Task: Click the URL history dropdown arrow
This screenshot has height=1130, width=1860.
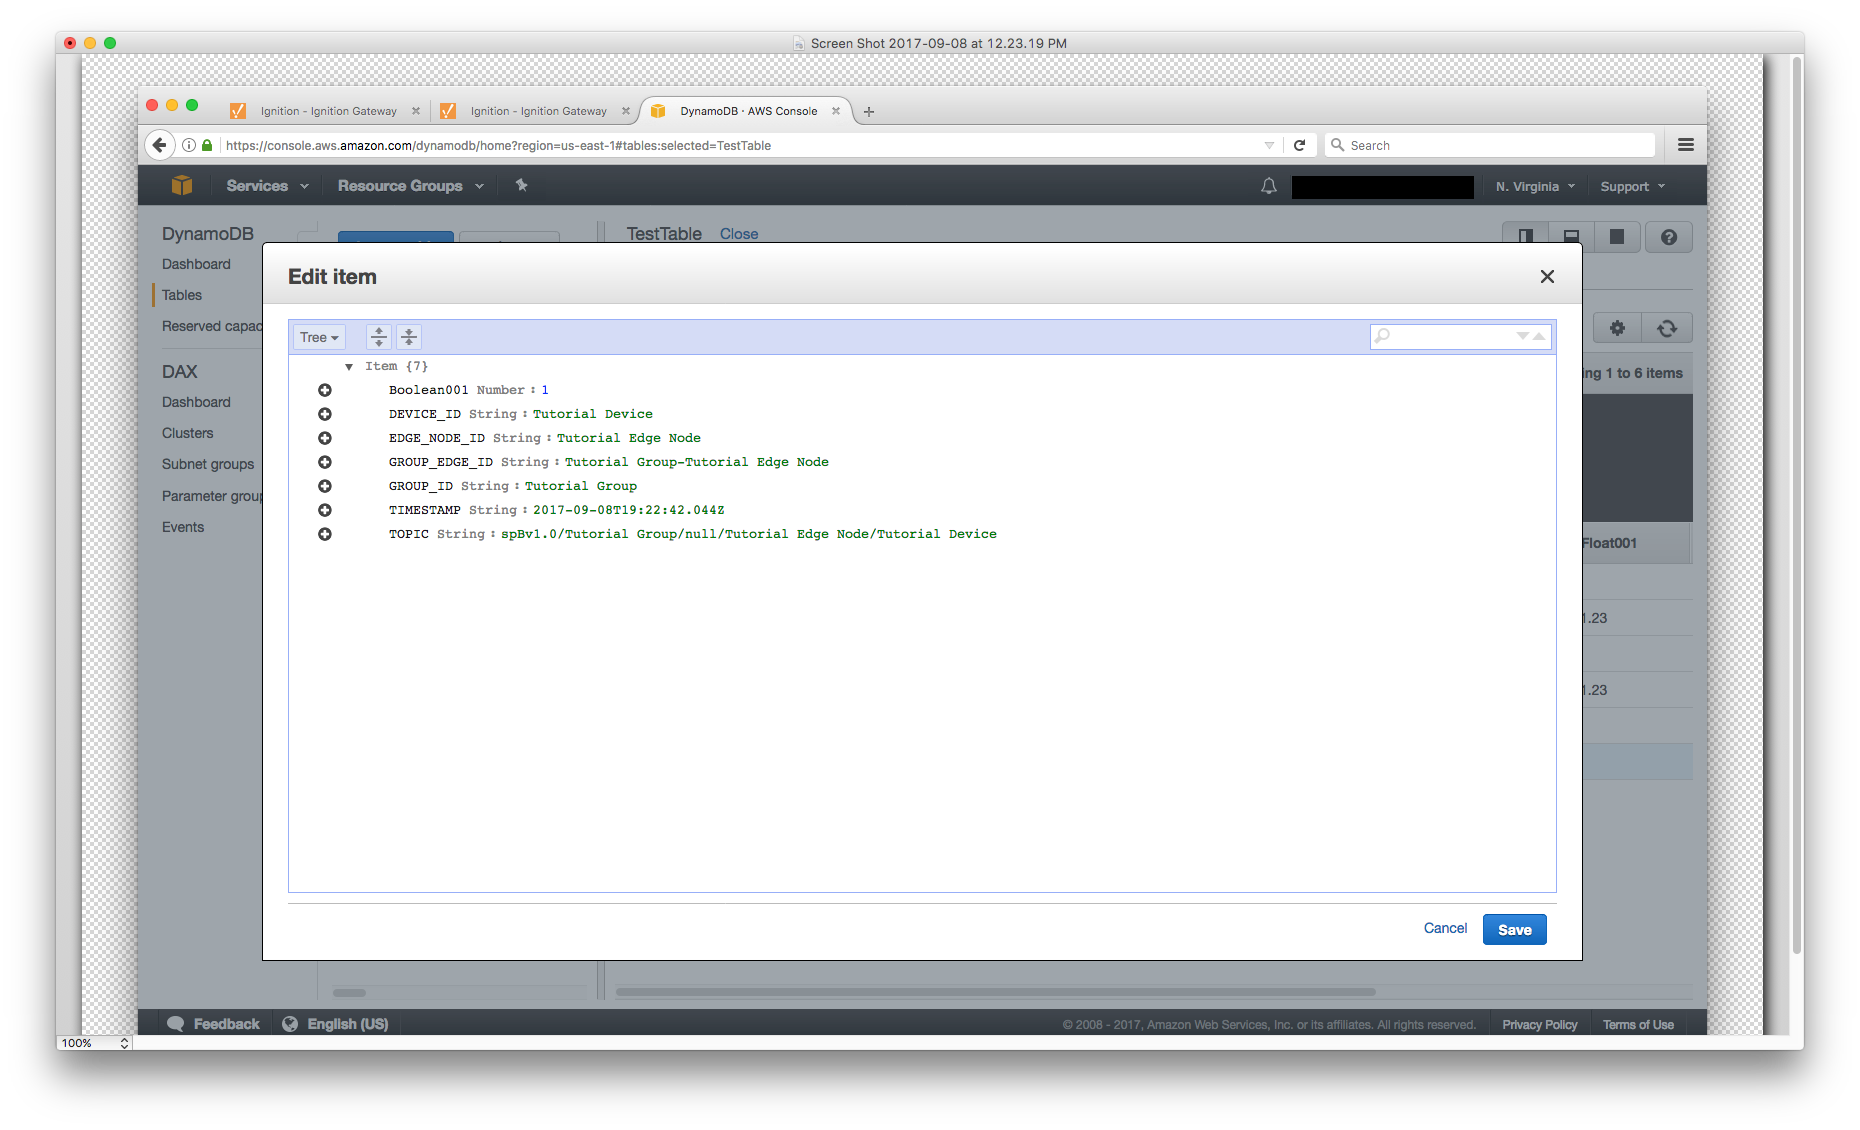Action: [1269, 145]
